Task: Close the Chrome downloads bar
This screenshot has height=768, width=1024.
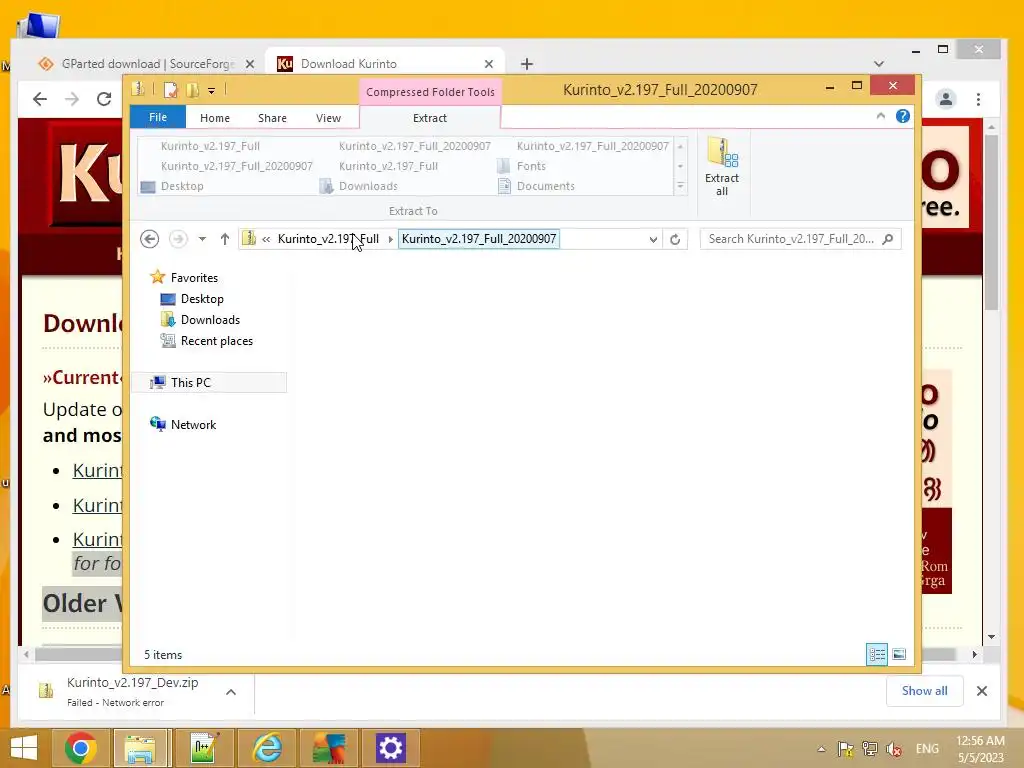Action: tap(982, 691)
